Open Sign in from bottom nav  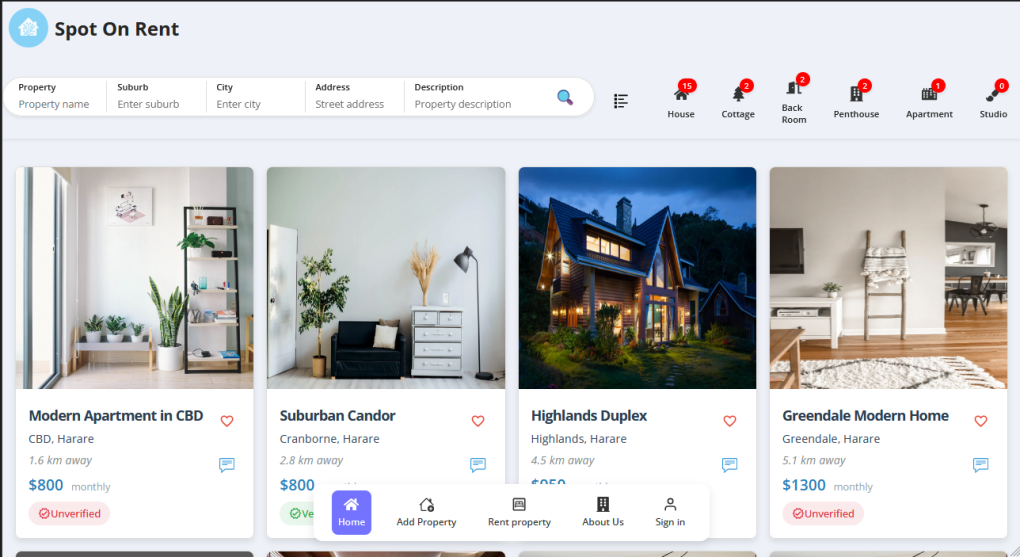(670, 512)
